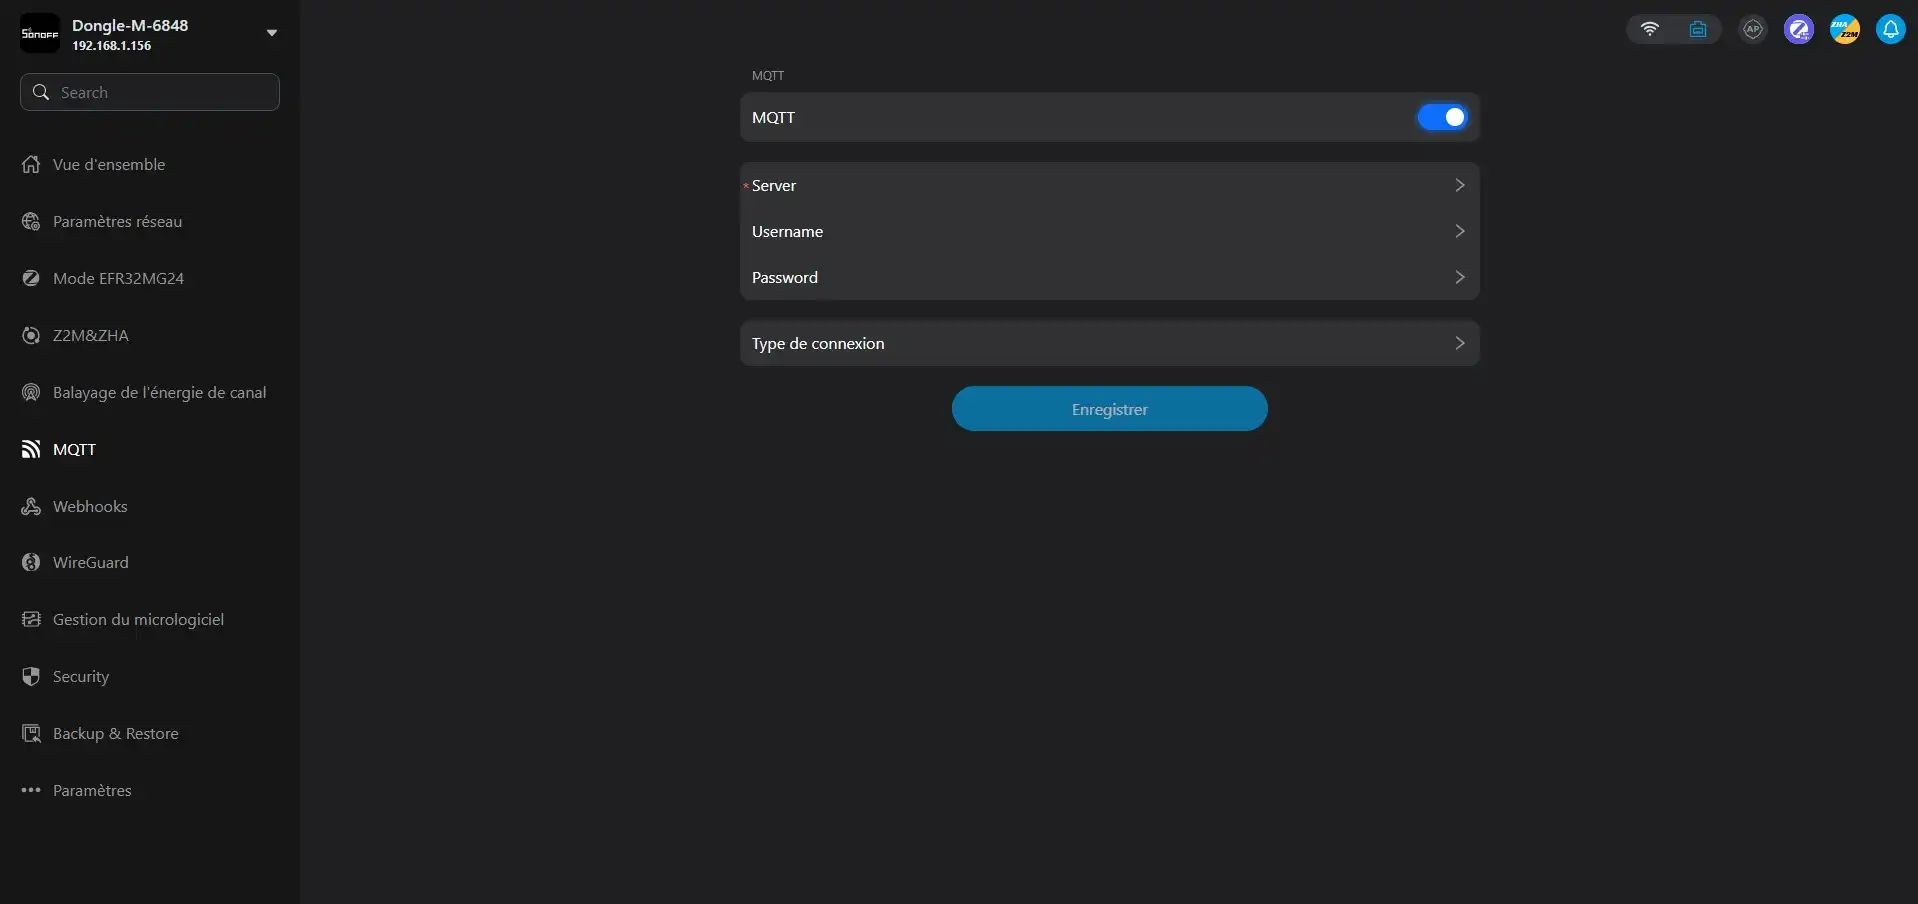Open Gestion du micrologiciel page

pos(138,620)
